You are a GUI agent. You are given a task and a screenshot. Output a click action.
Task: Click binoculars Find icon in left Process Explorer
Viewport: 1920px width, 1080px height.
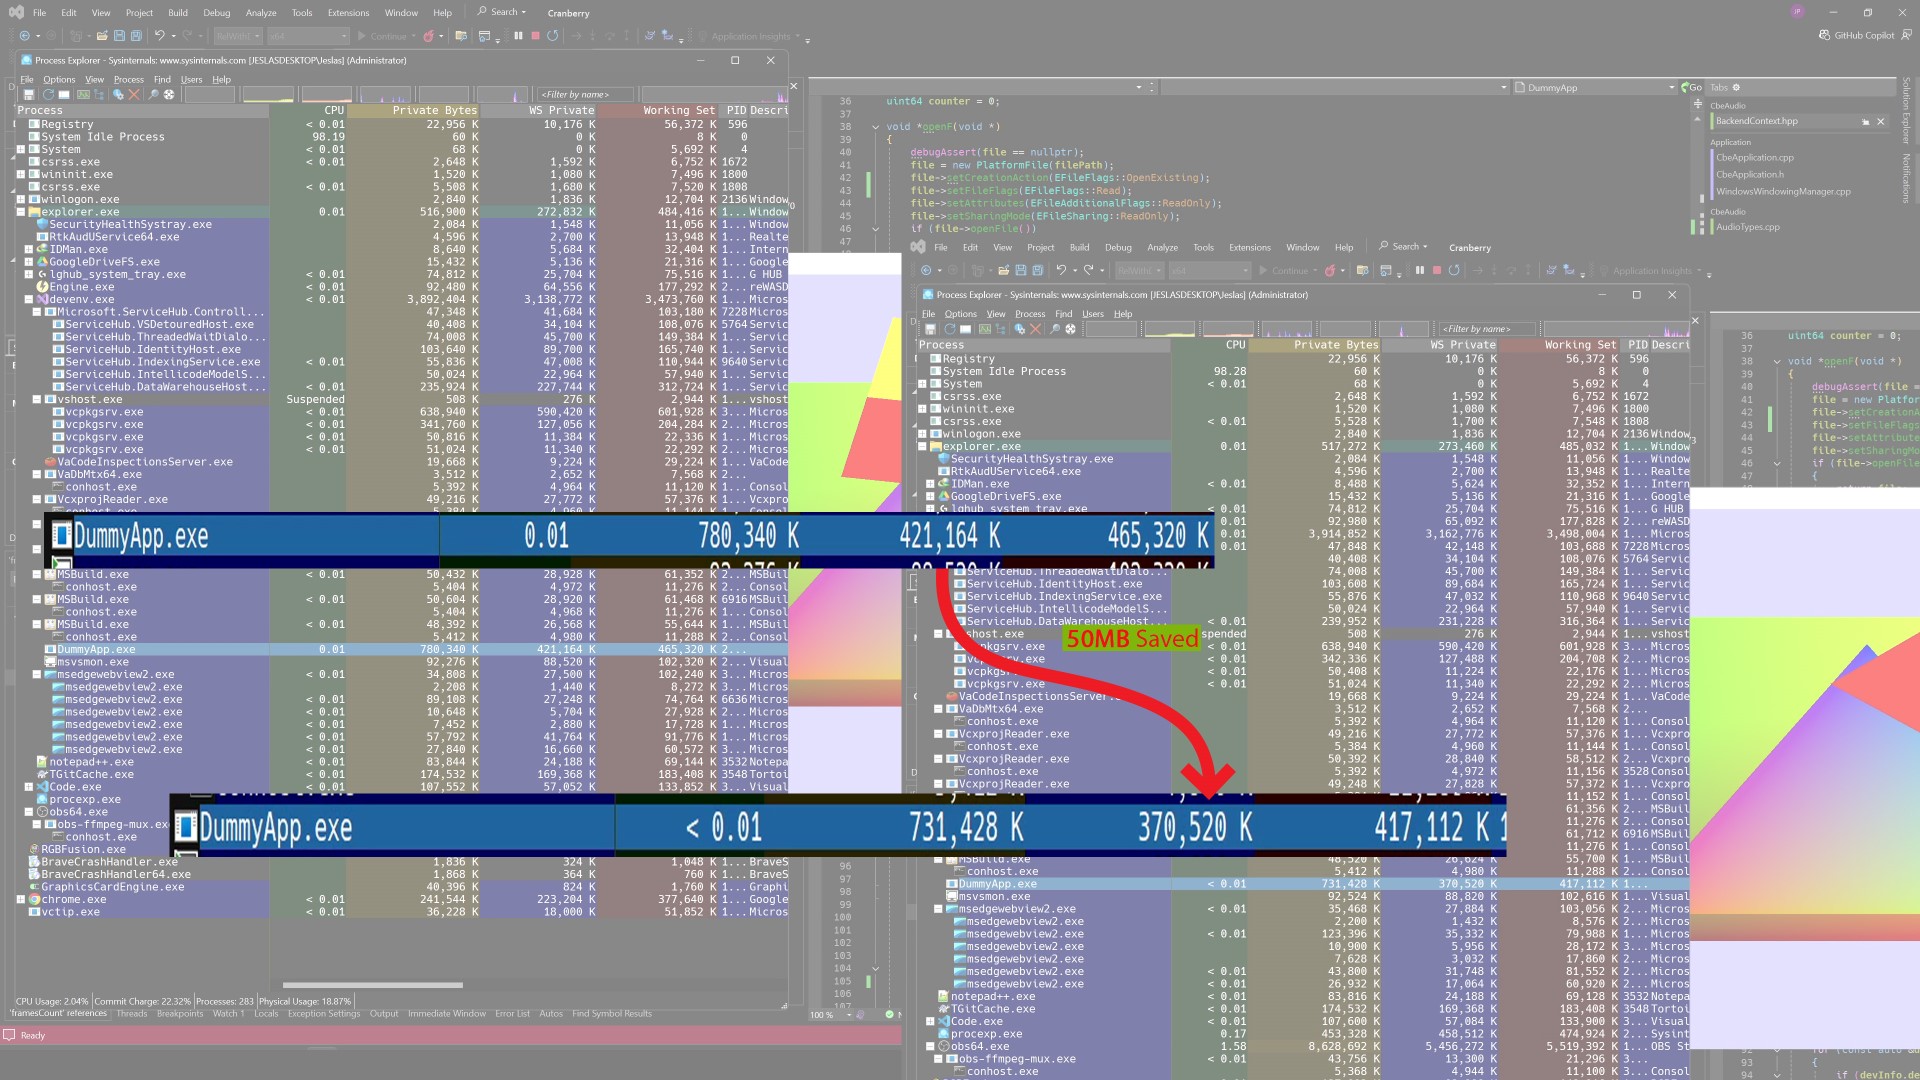tap(153, 95)
